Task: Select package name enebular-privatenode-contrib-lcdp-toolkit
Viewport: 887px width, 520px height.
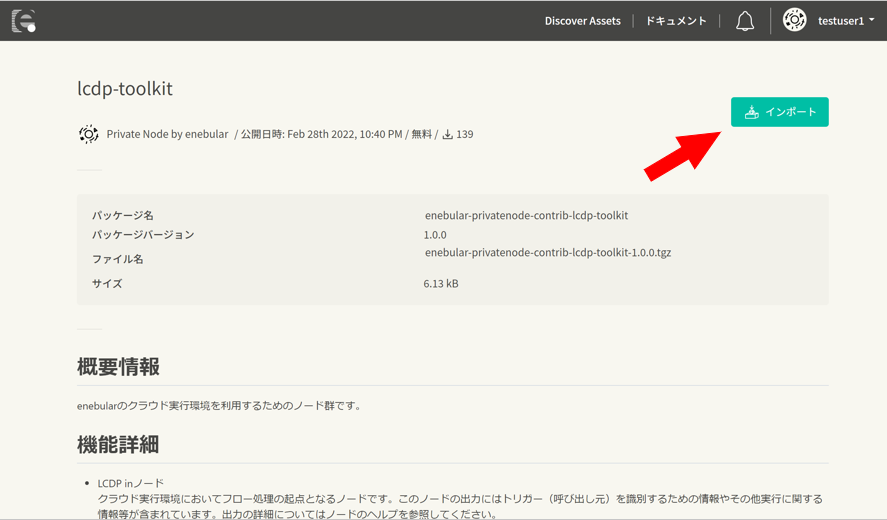Action: (527, 215)
